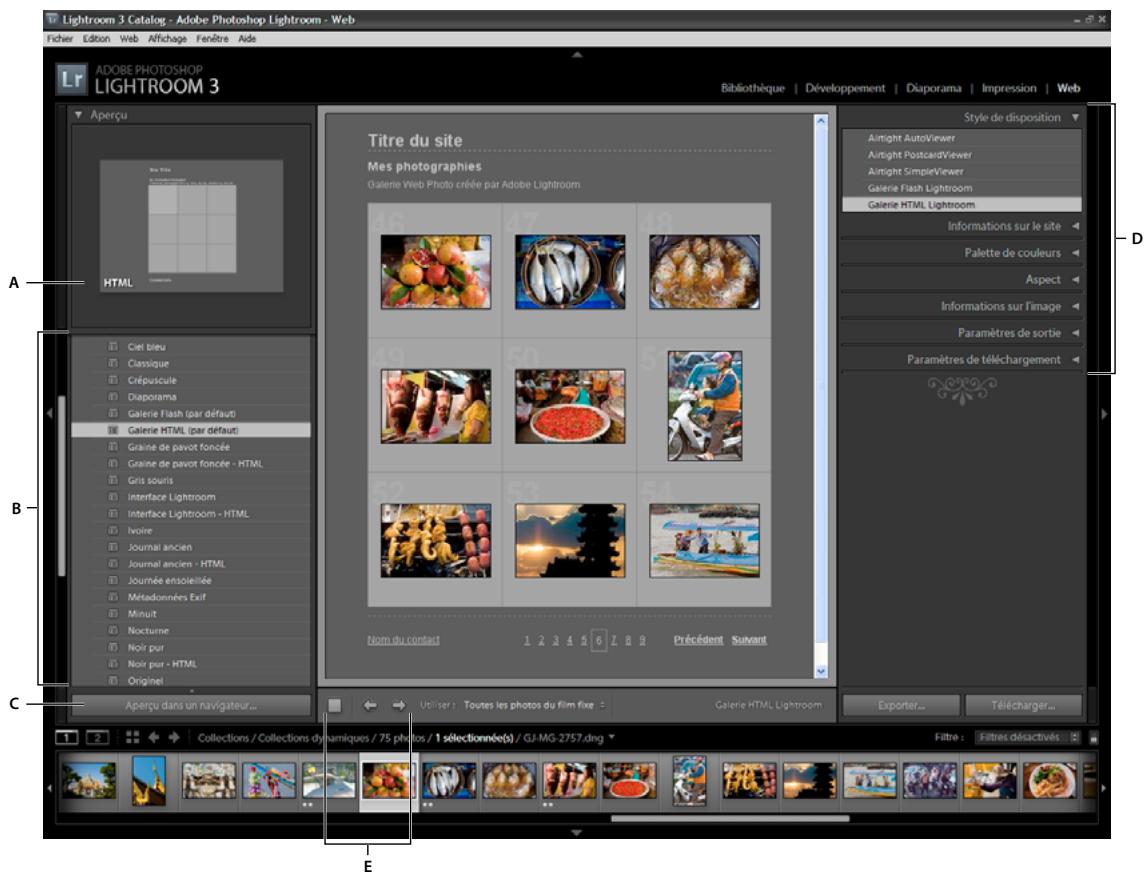Click Aperçu dans un navigateur button

tap(191, 705)
